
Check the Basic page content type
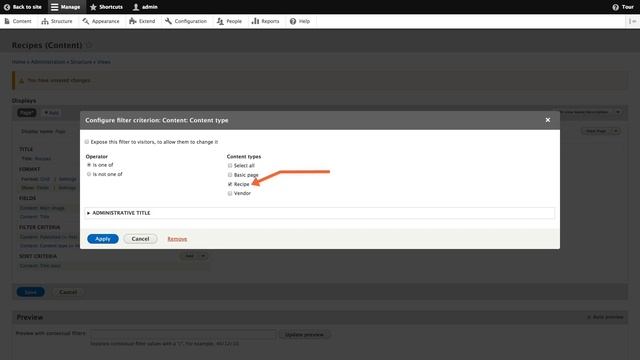pos(230,175)
